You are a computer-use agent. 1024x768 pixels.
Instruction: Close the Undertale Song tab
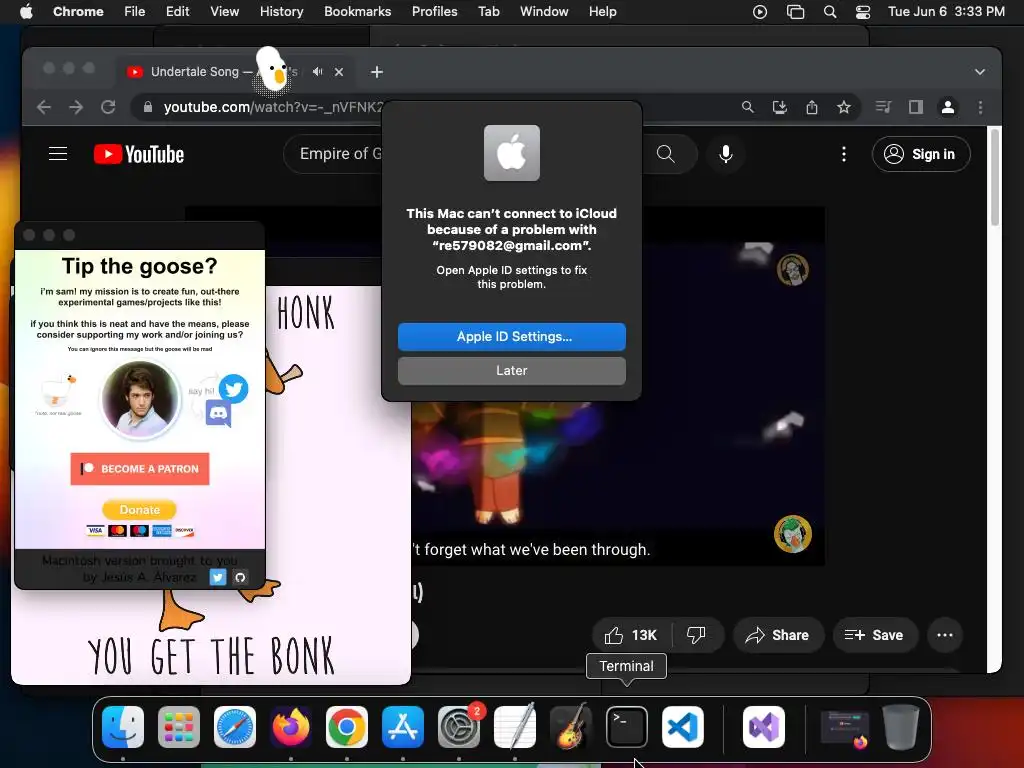[x=339, y=72]
